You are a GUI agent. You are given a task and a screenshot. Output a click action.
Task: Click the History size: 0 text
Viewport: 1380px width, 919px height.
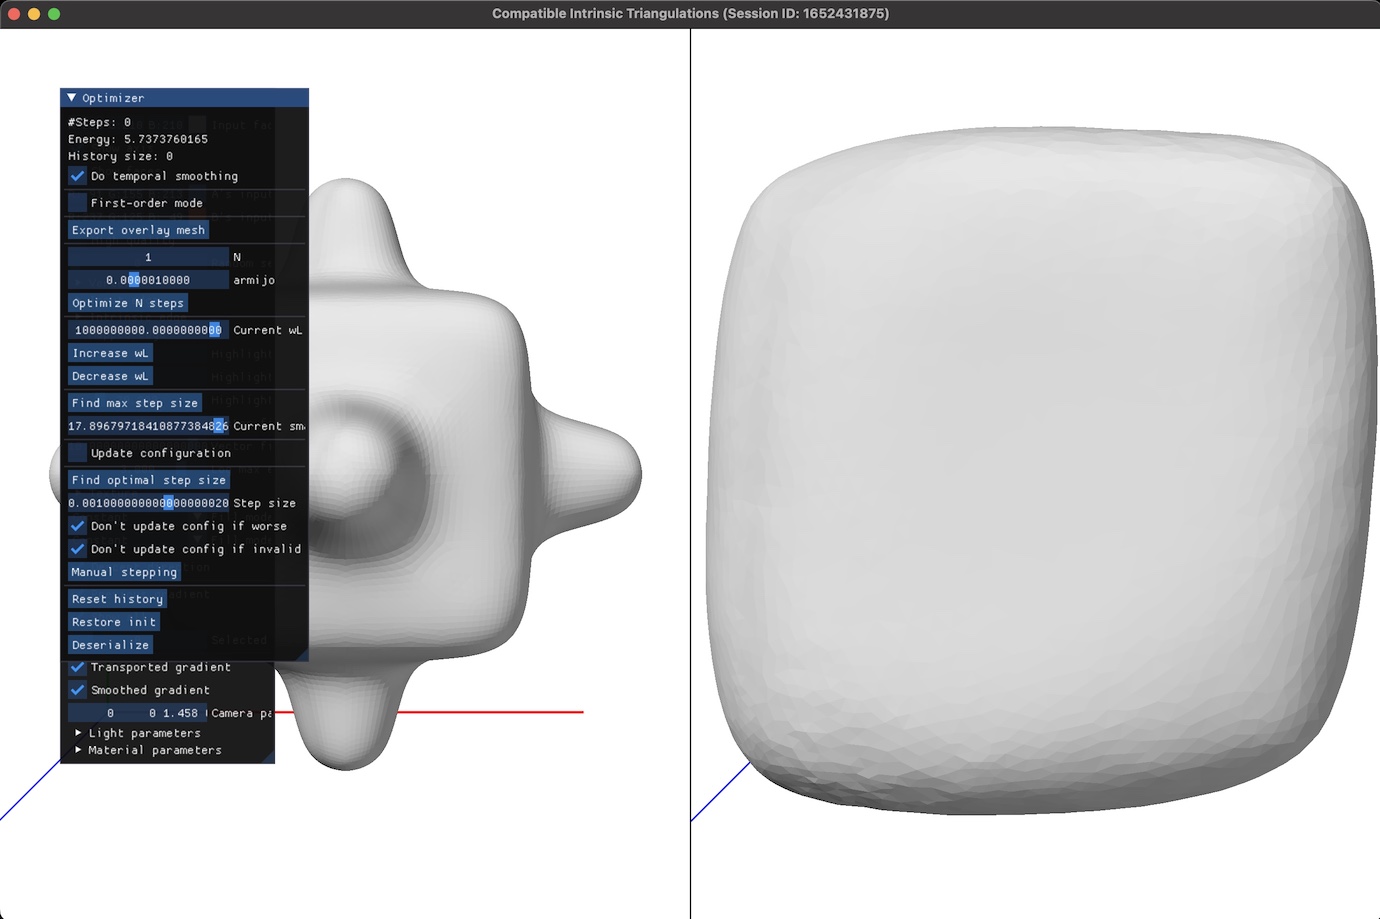[x=120, y=156]
